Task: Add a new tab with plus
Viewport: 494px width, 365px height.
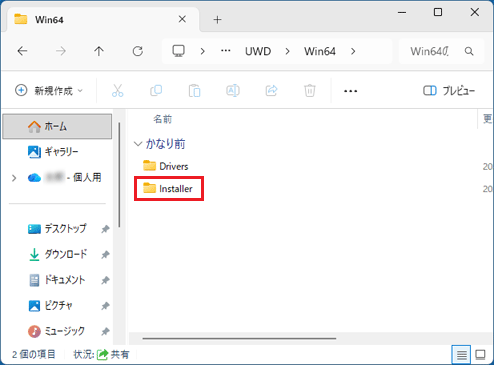Action: [217, 20]
